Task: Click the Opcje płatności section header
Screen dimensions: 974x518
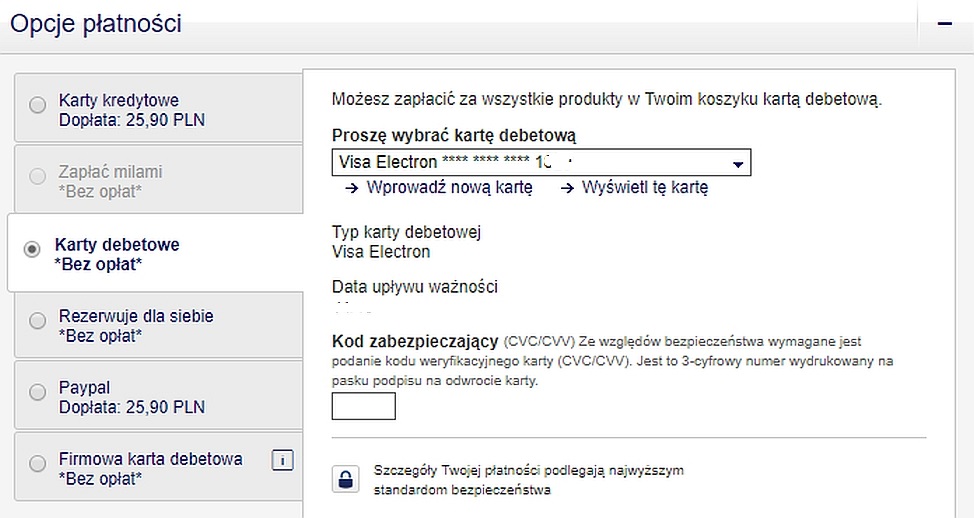Action: pyautogui.click(x=96, y=24)
